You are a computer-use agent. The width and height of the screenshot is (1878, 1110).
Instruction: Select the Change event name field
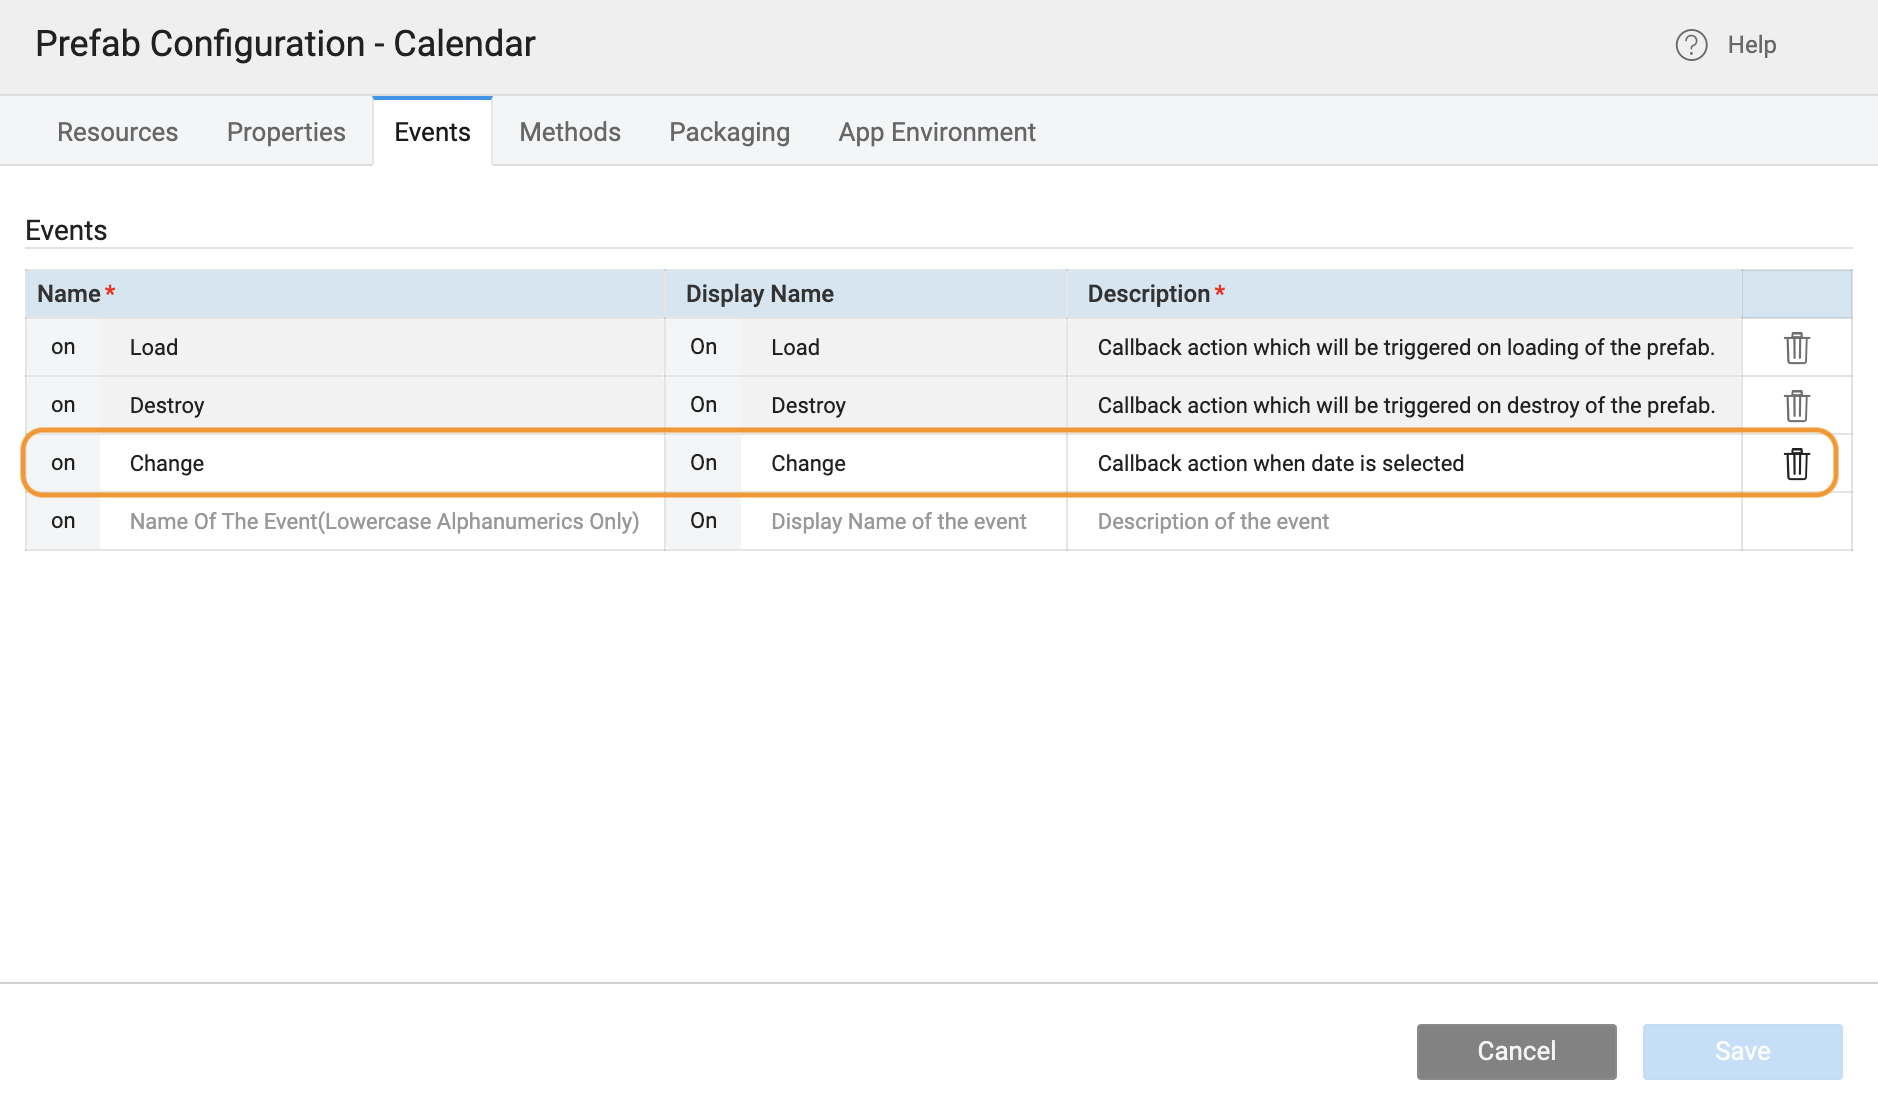(x=384, y=463)
